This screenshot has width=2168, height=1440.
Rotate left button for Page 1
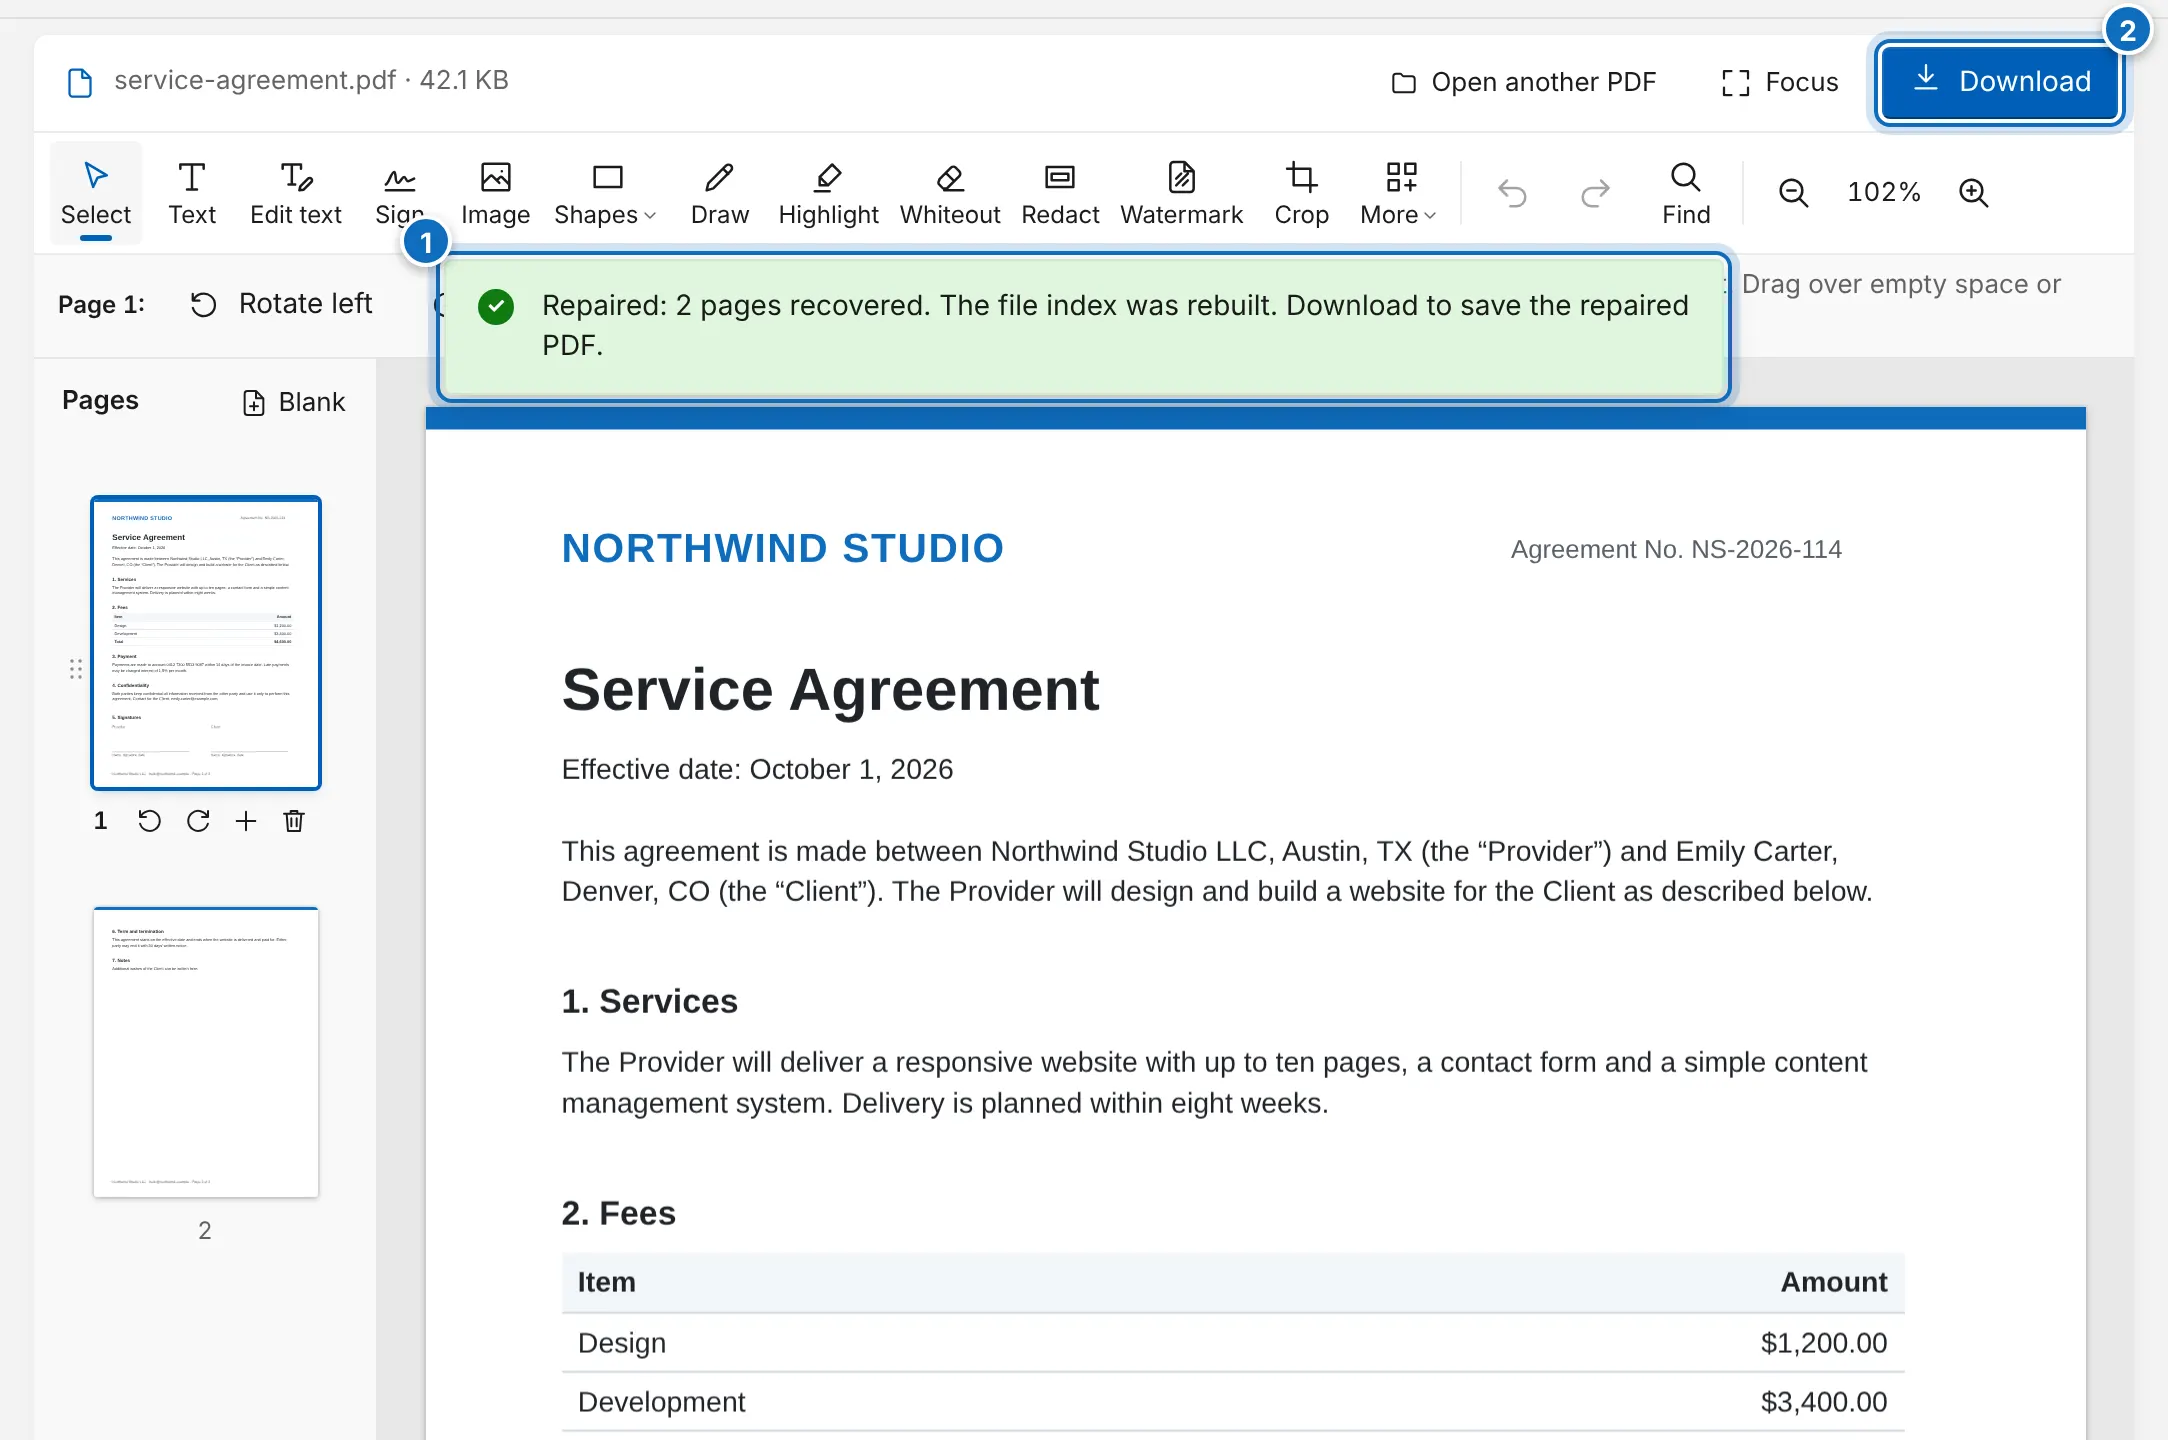pos(282,304)
